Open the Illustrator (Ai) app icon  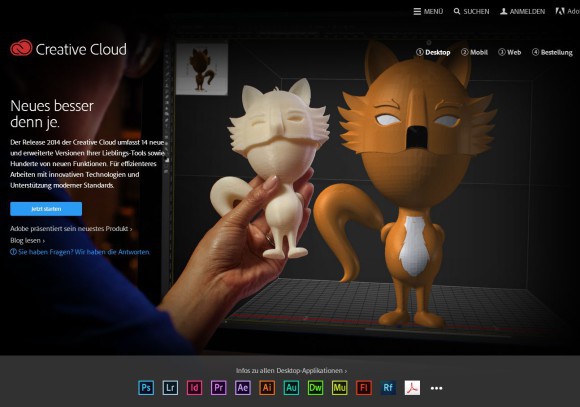tap(267, 388)
